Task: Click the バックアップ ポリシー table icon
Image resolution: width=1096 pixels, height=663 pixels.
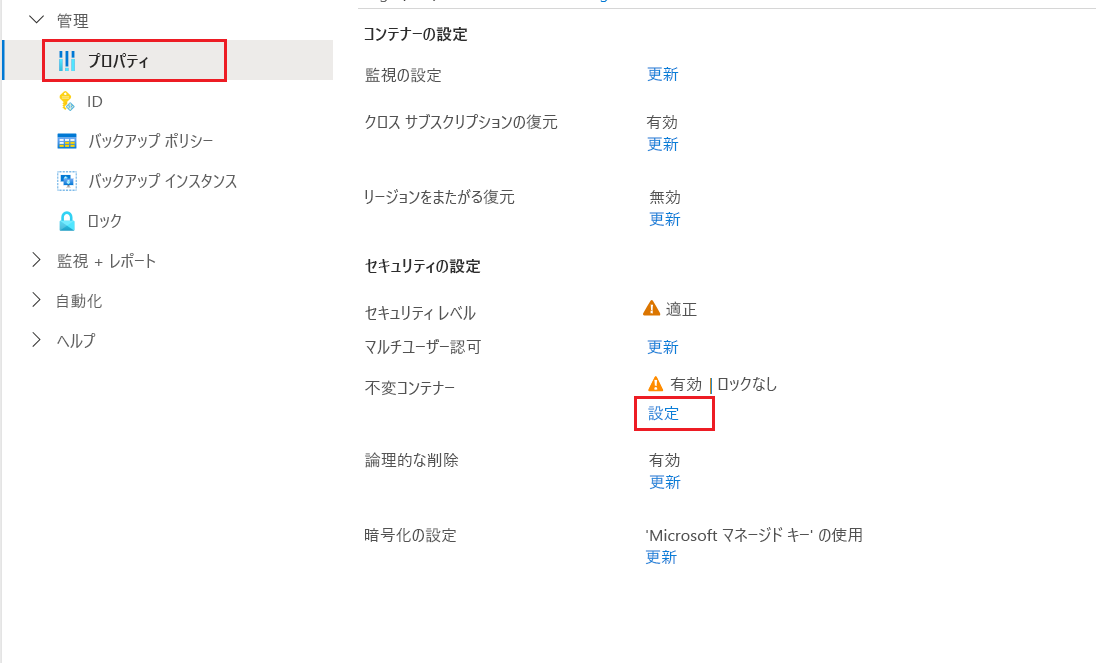Action: [67, 141]
